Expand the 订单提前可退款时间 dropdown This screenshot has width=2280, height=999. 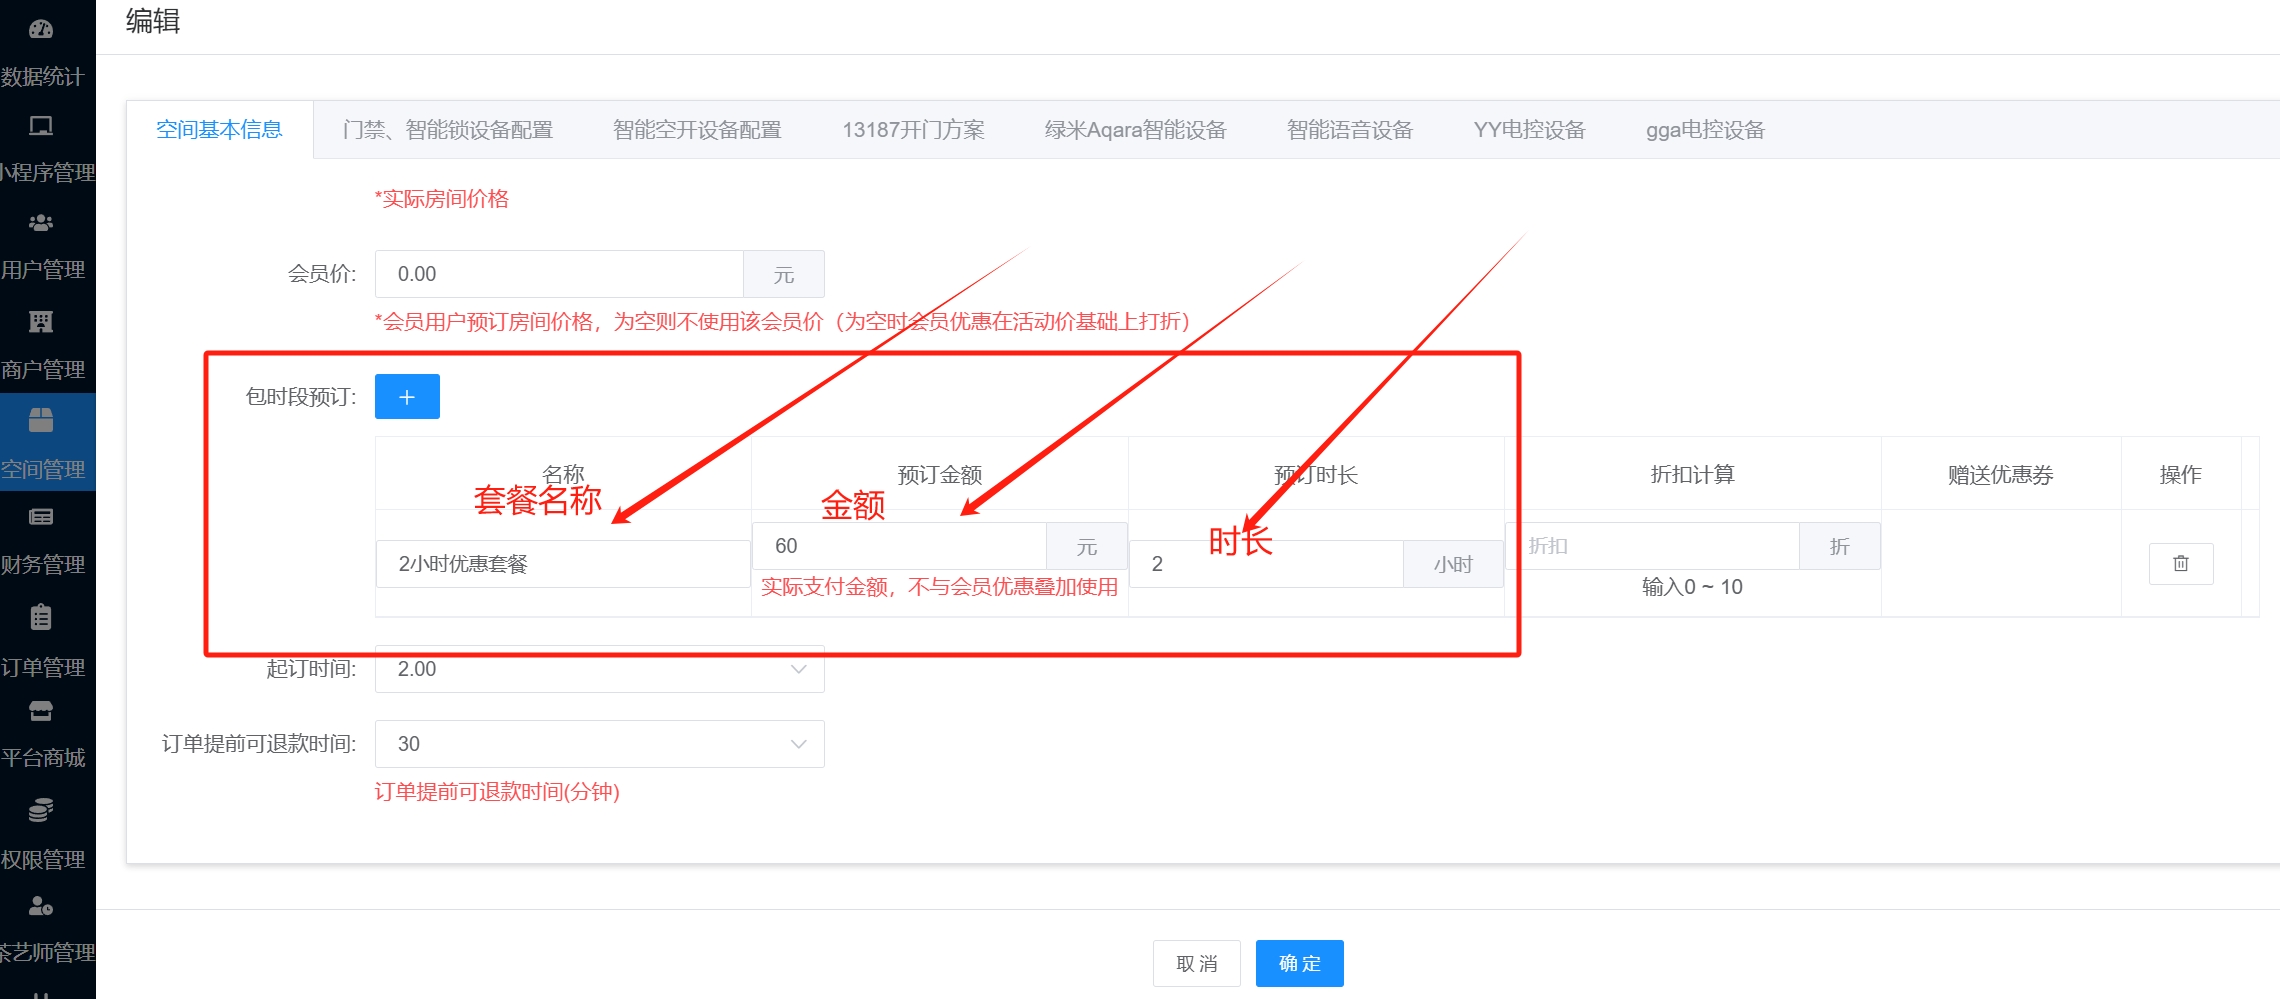[599, 744]
